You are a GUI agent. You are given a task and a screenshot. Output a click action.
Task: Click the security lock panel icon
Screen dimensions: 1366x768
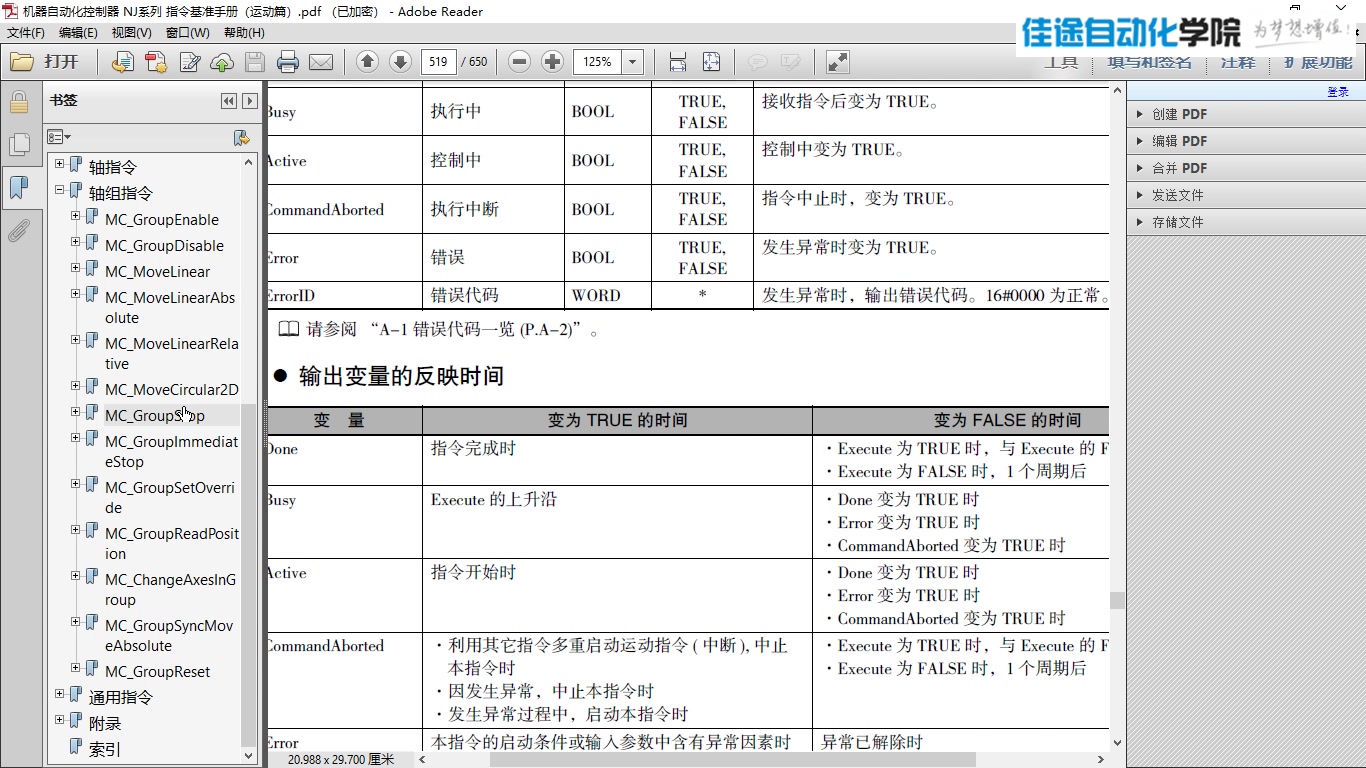[x=19, y=102]
